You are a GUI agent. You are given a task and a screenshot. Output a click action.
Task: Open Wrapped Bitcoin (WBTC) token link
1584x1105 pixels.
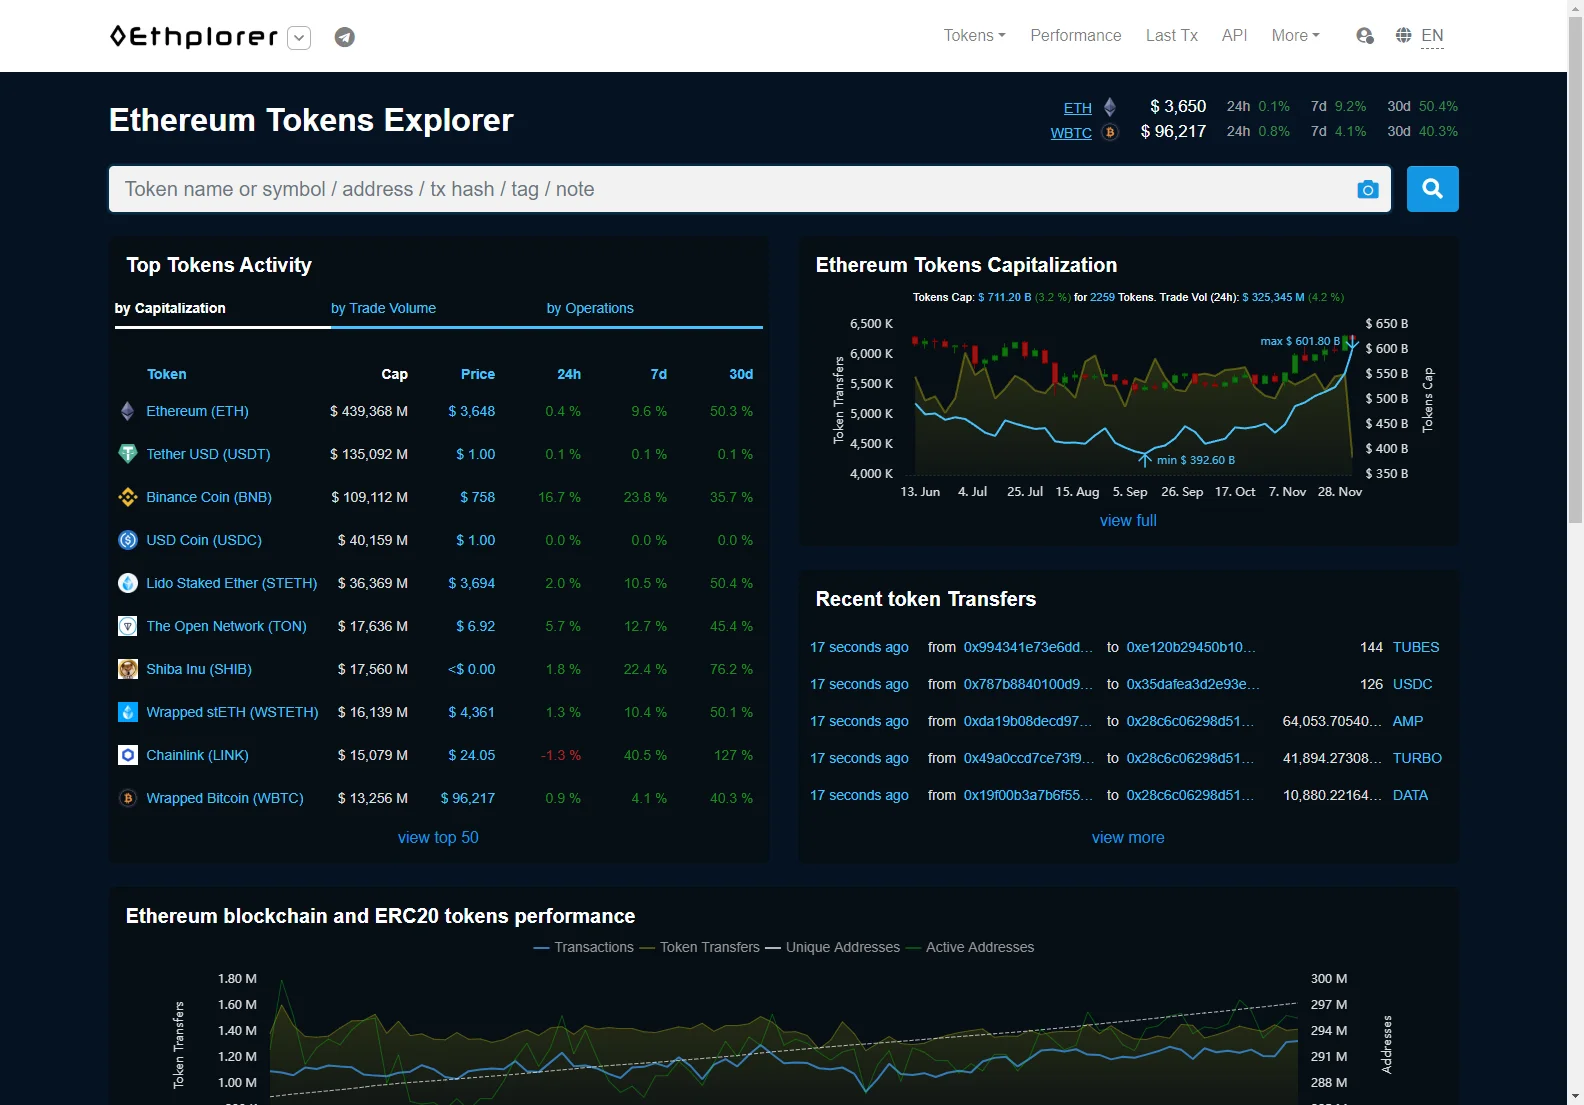[x=225, y=798]
